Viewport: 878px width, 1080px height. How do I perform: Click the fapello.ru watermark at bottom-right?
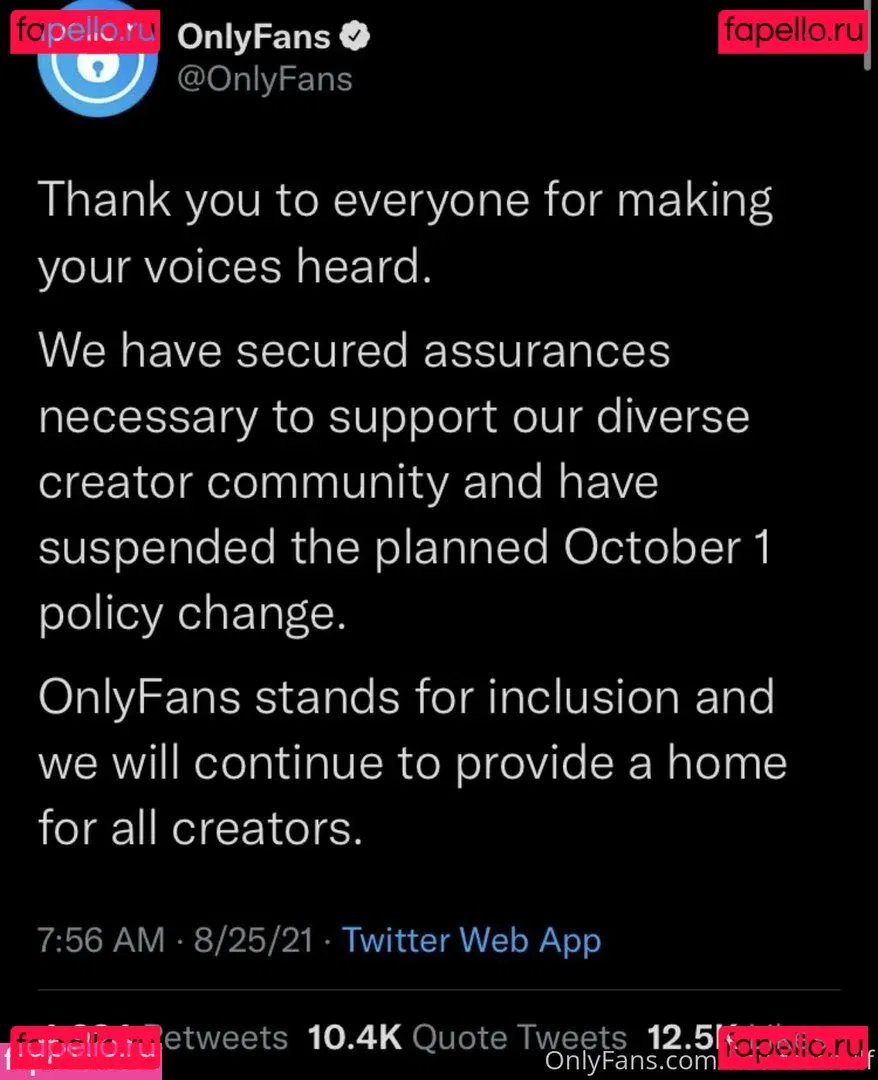tap(792, 1043)
